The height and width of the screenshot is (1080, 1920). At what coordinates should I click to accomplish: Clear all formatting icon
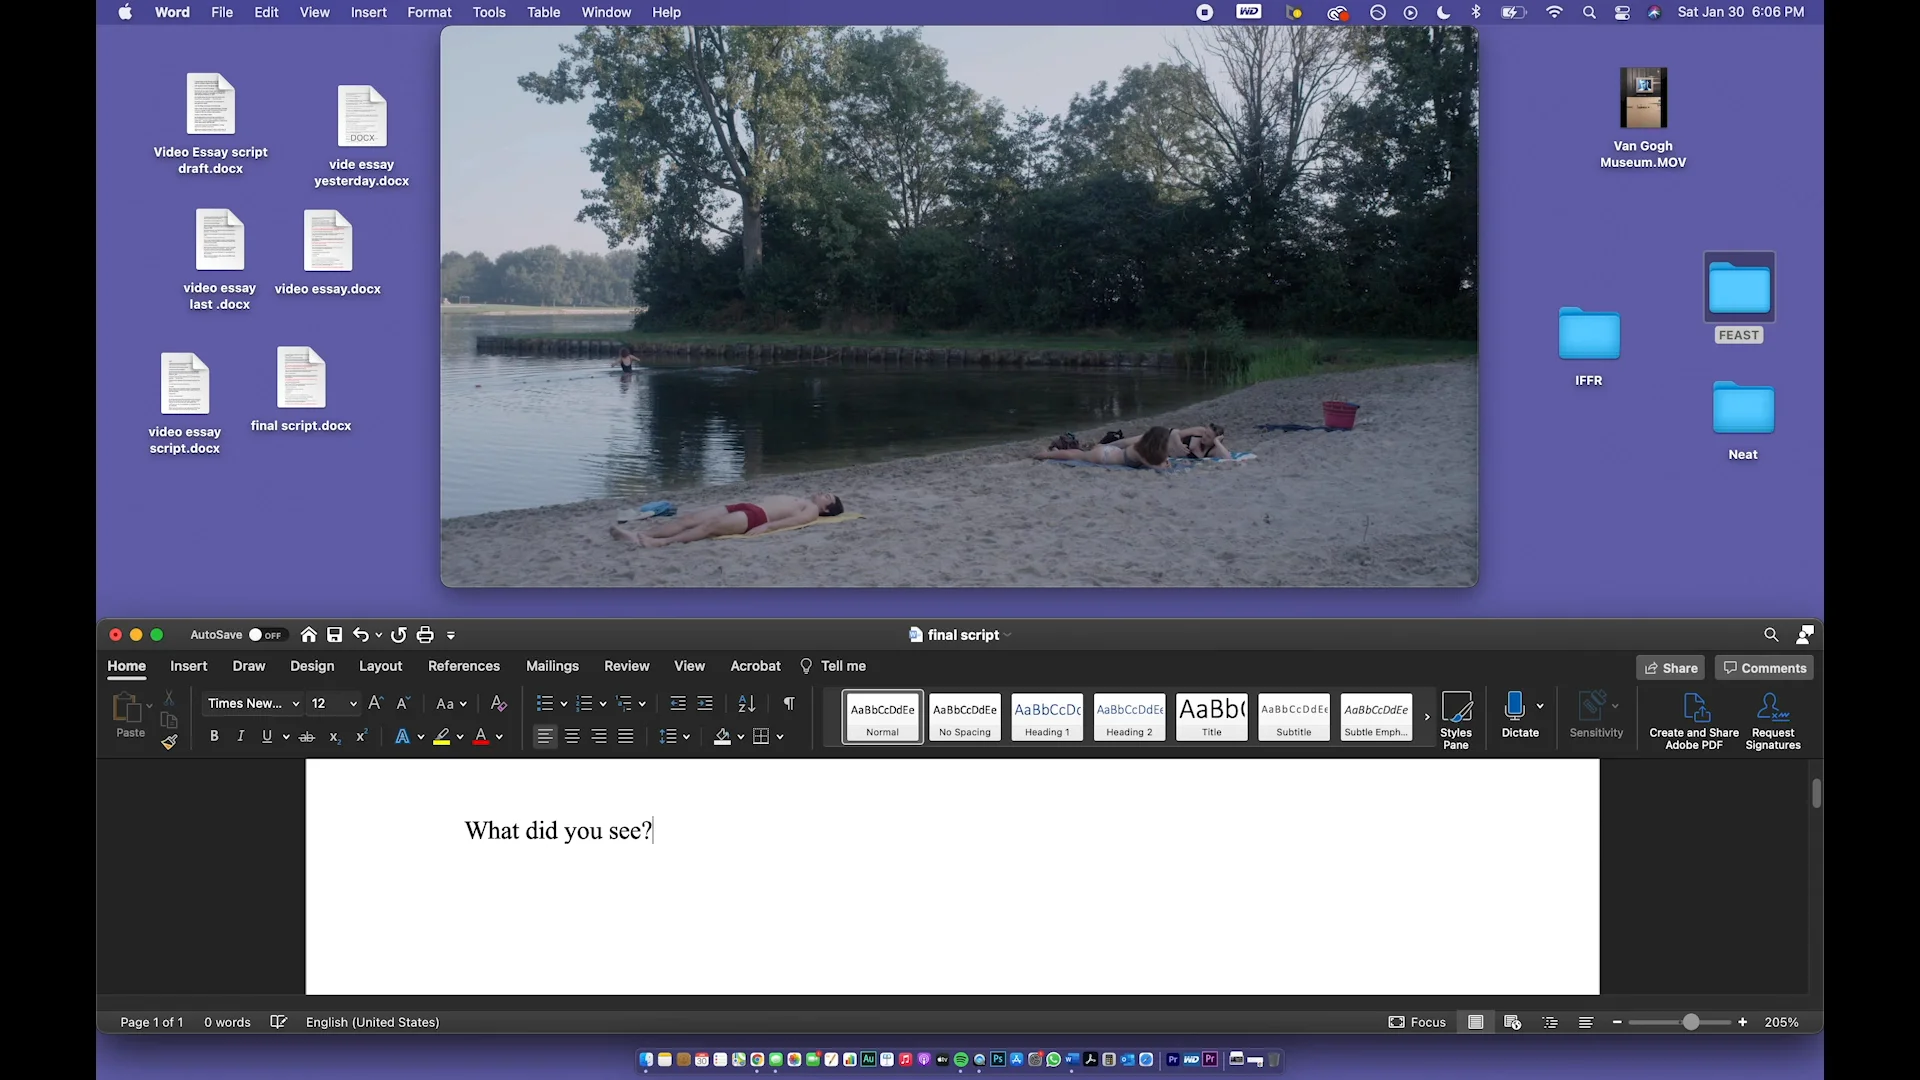pos(499,704)
